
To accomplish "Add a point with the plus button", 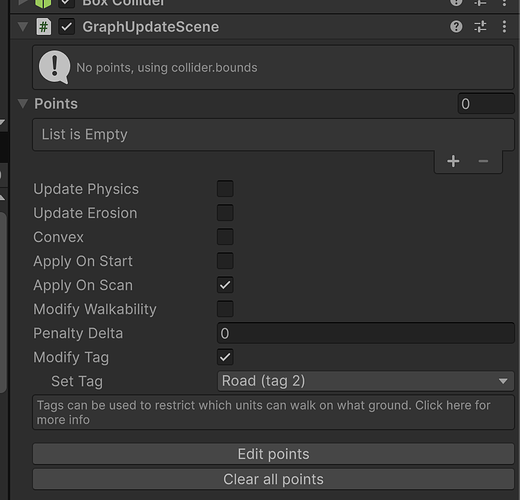I will [x=453, y=161].
